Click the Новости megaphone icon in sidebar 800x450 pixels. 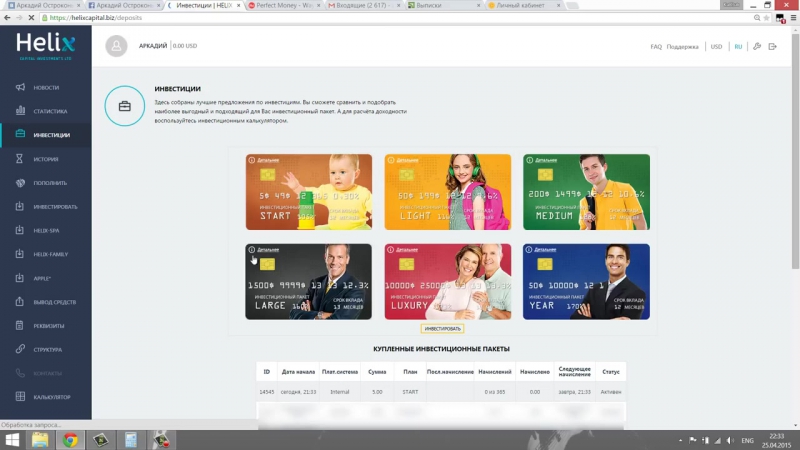pos(20,87)
